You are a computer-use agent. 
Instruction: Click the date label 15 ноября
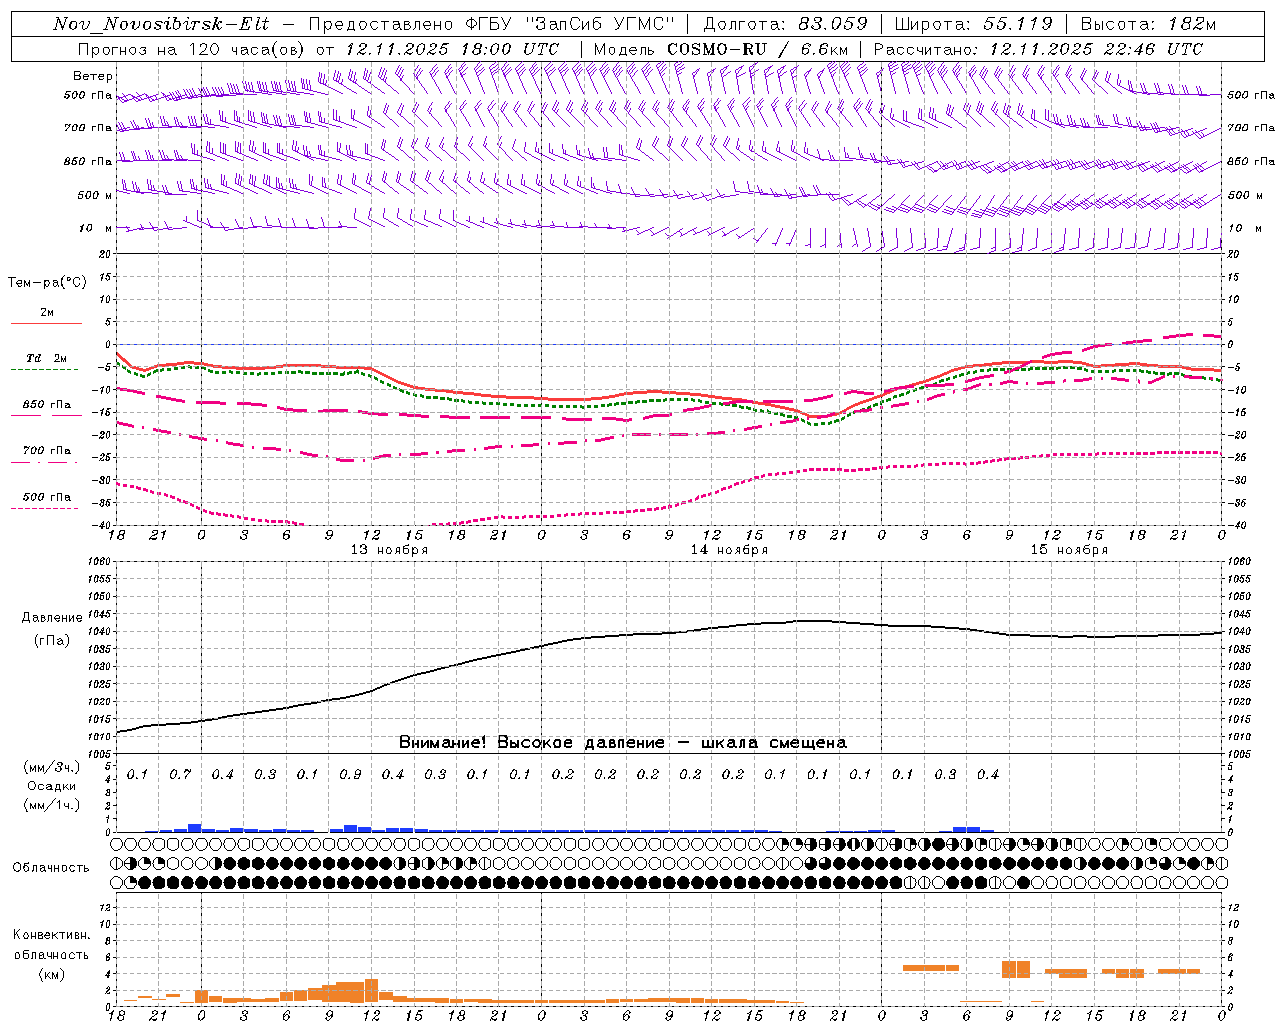1069,550
